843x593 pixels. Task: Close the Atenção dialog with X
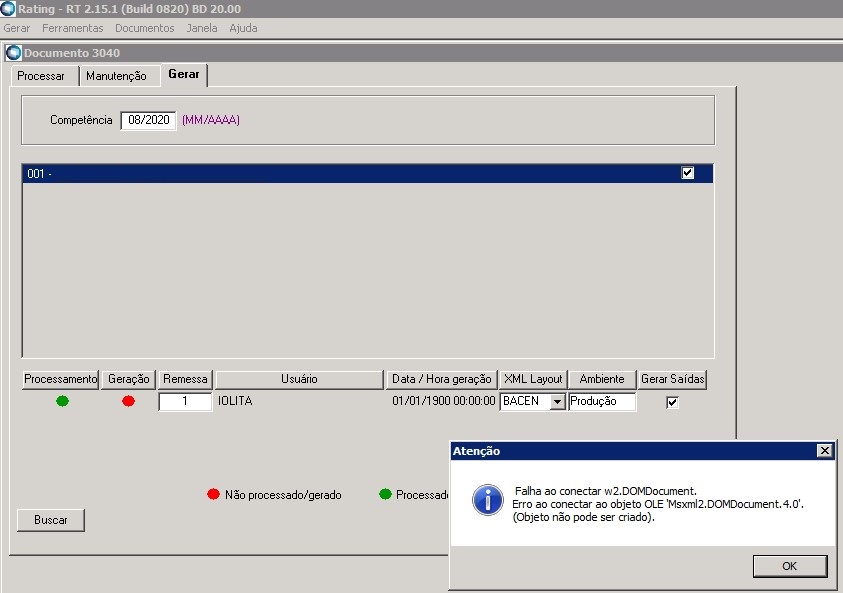pyautogui.click(x=825, y=451)
